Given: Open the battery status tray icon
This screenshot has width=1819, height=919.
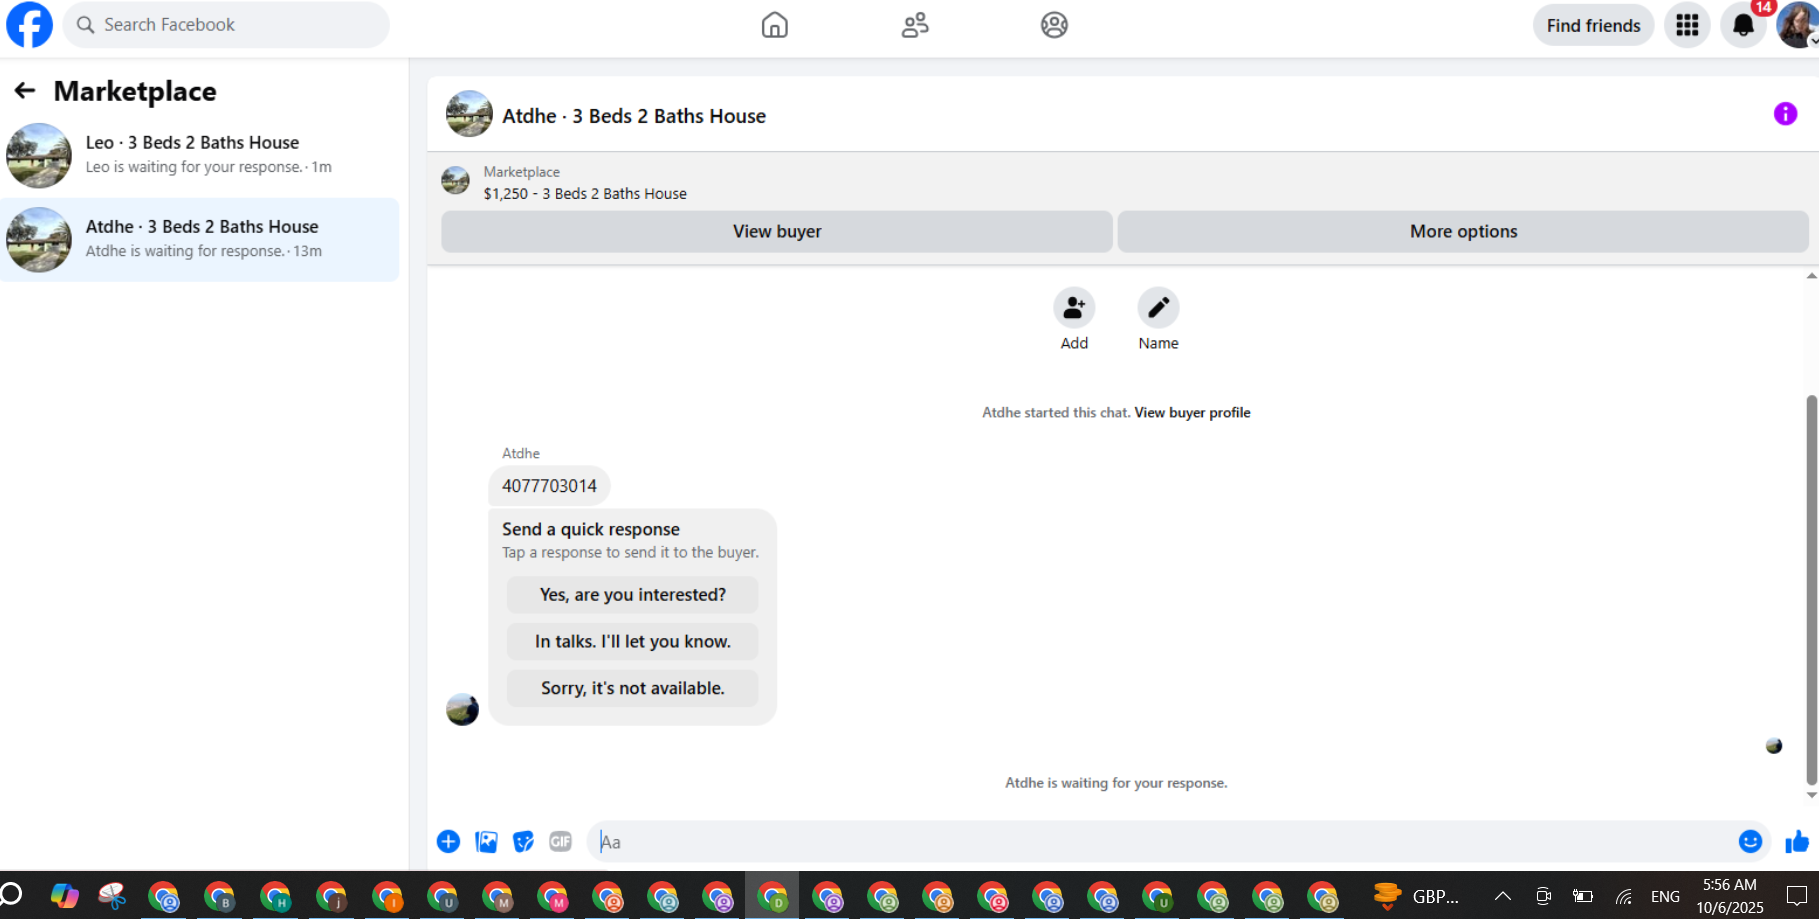Looking at the screenshot, I should click(x=1583, y=896).
